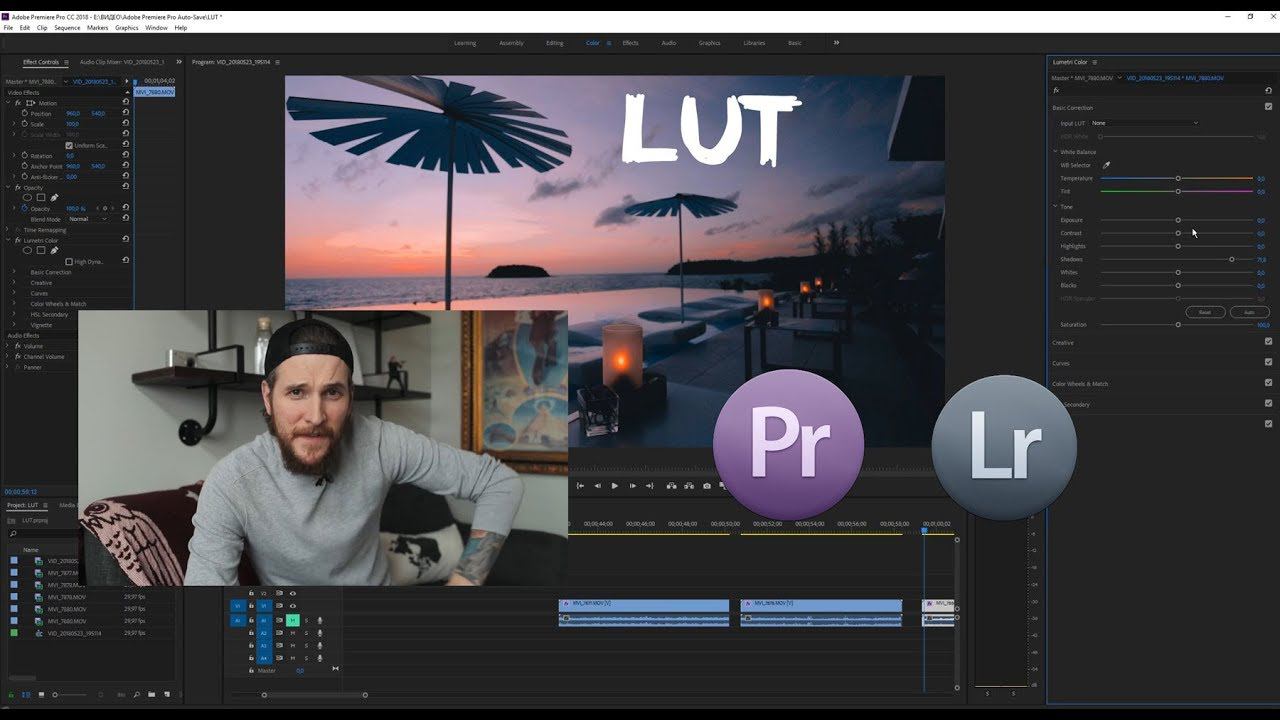The width and height of the screenshot is (1280, 720).
Task: Collapse the White Balance section
Action: [x=1056, y=152]
